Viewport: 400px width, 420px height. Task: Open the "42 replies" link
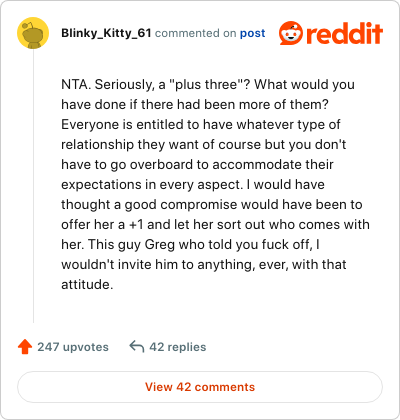coord(178,347)
